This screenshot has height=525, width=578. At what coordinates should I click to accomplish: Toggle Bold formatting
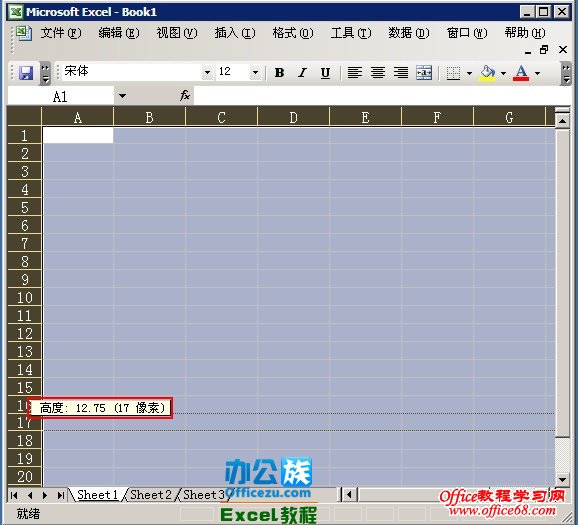point(279,73)
